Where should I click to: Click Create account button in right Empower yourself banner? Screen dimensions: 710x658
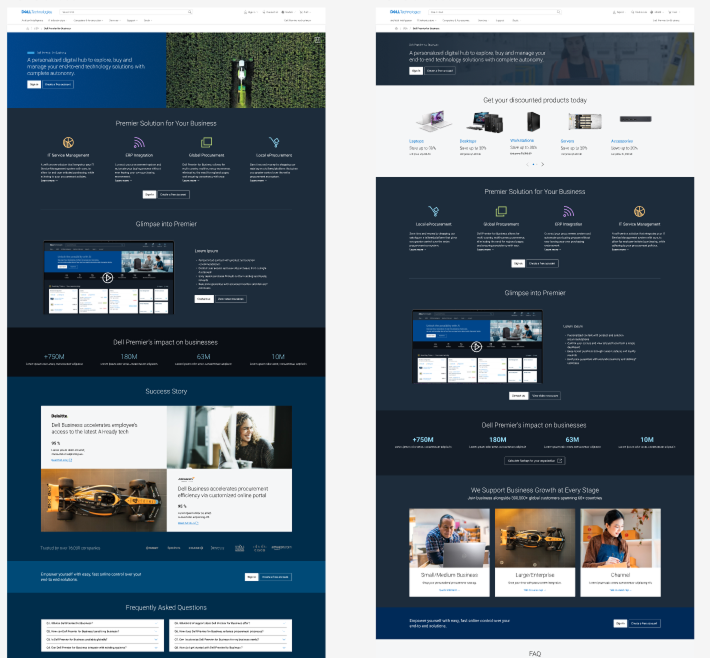pyautogui.click(x=644, y=624)
